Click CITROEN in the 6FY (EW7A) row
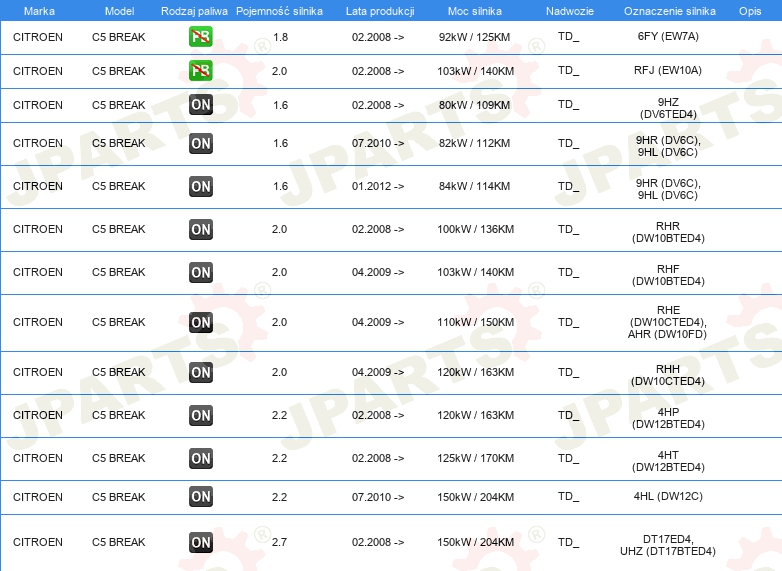782x571 pixels. [38, 37]
